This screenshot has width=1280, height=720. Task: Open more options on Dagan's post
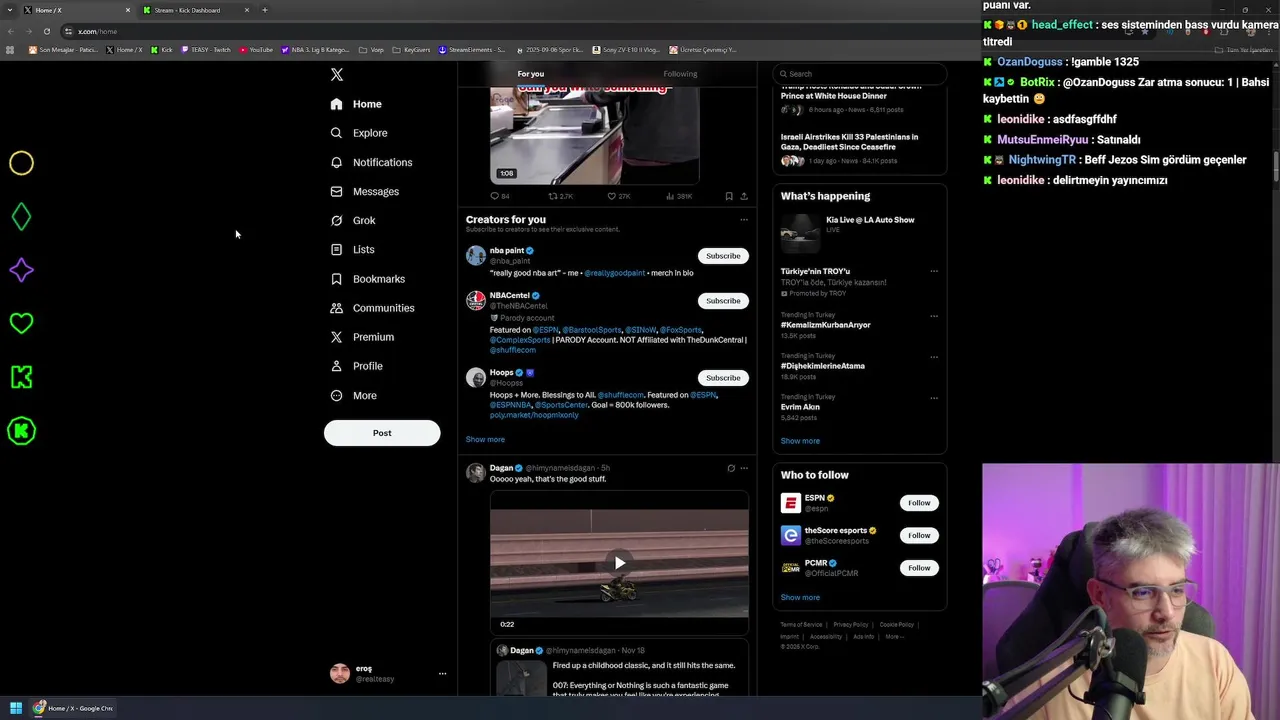(x=744, y=468)
